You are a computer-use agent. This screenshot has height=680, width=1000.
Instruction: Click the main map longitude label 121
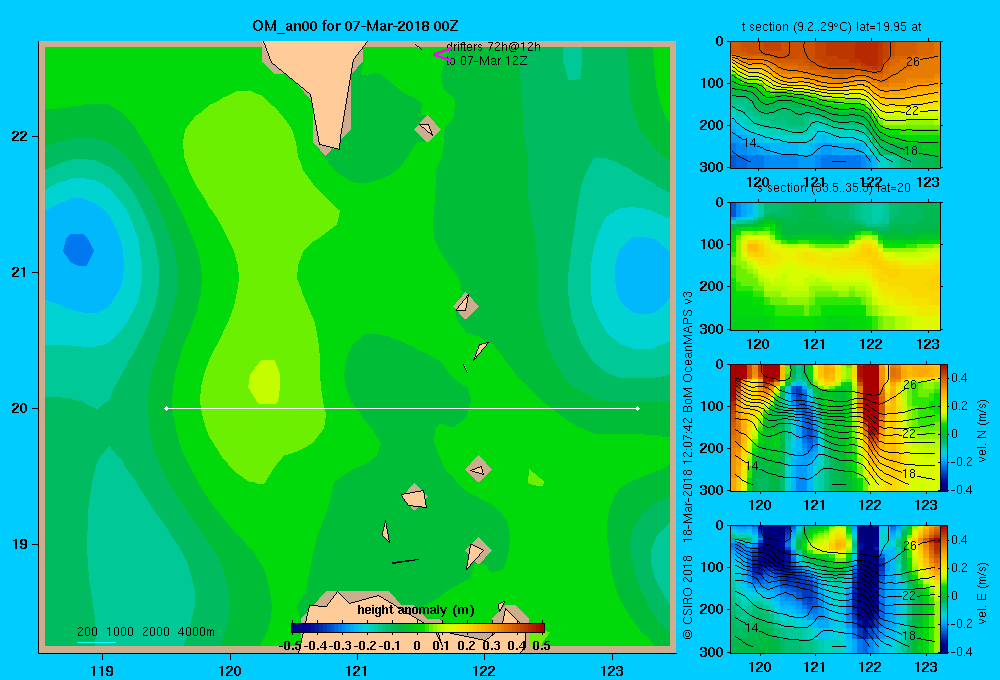357,670
